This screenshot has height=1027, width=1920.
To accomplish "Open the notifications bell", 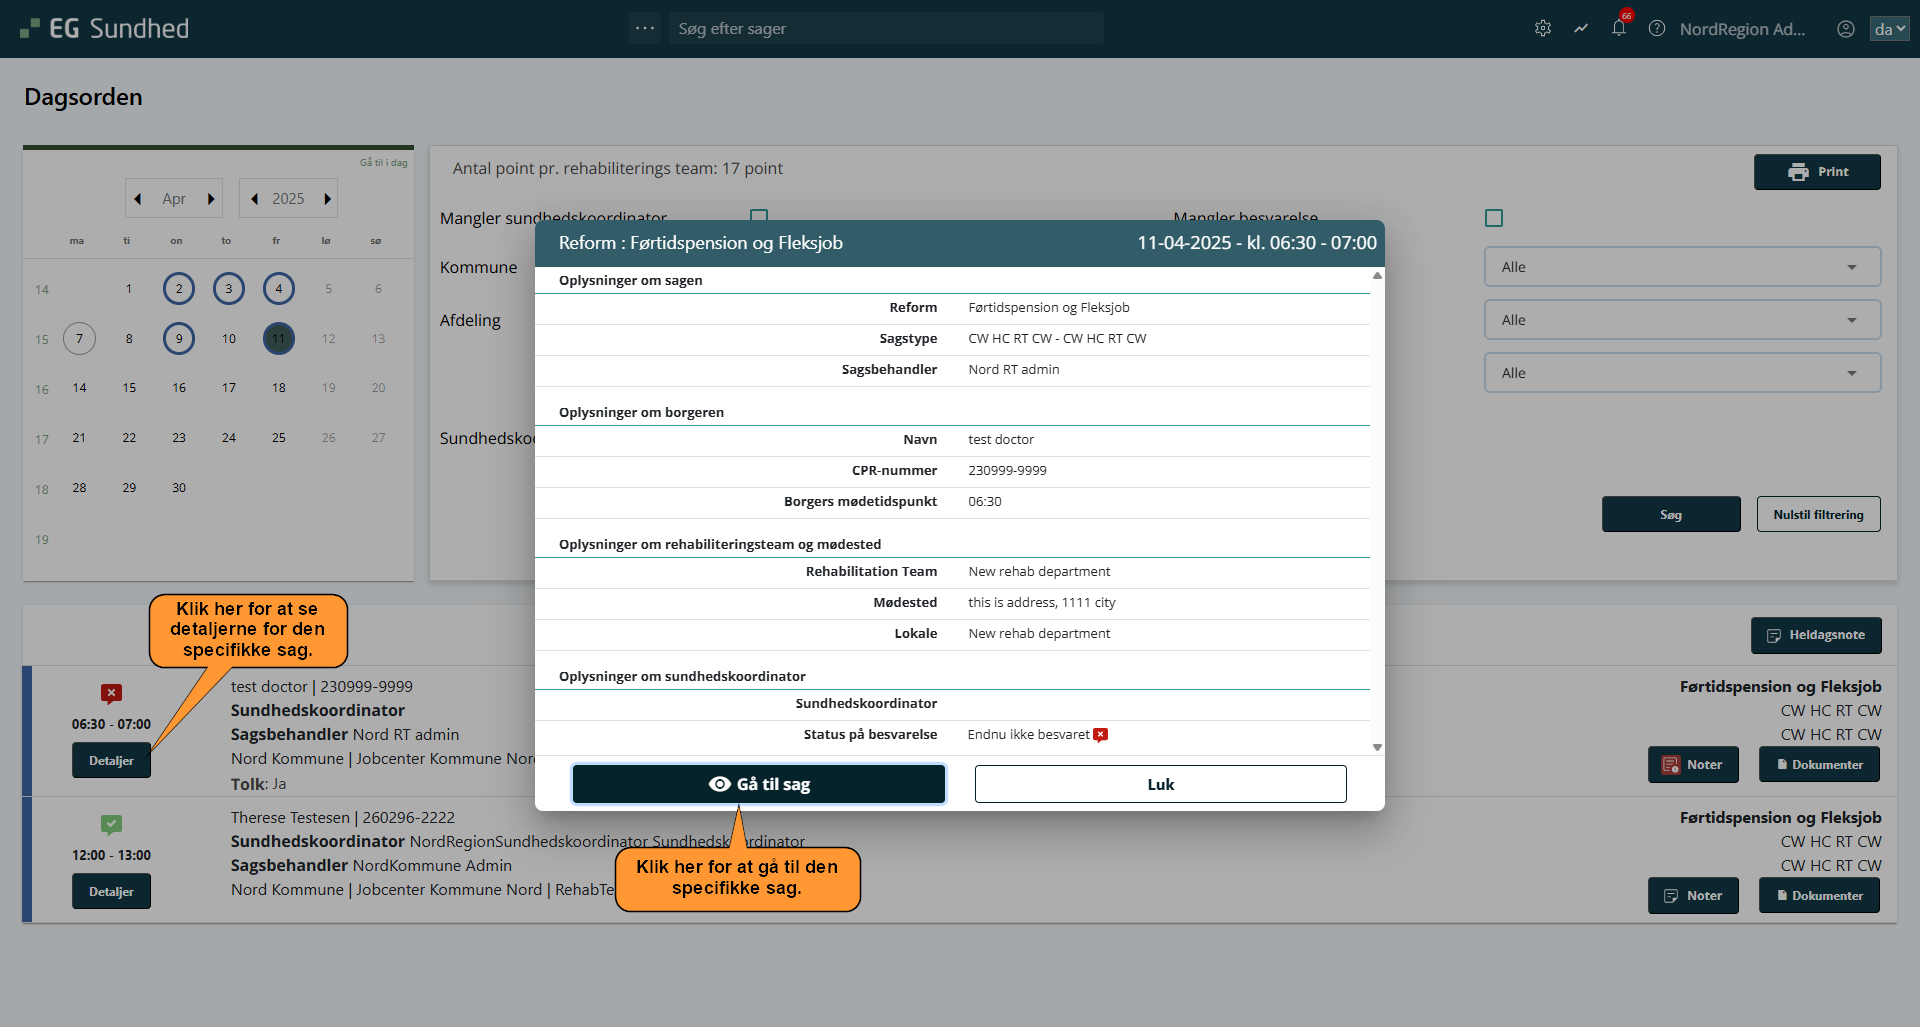I will coord(1618,29).
